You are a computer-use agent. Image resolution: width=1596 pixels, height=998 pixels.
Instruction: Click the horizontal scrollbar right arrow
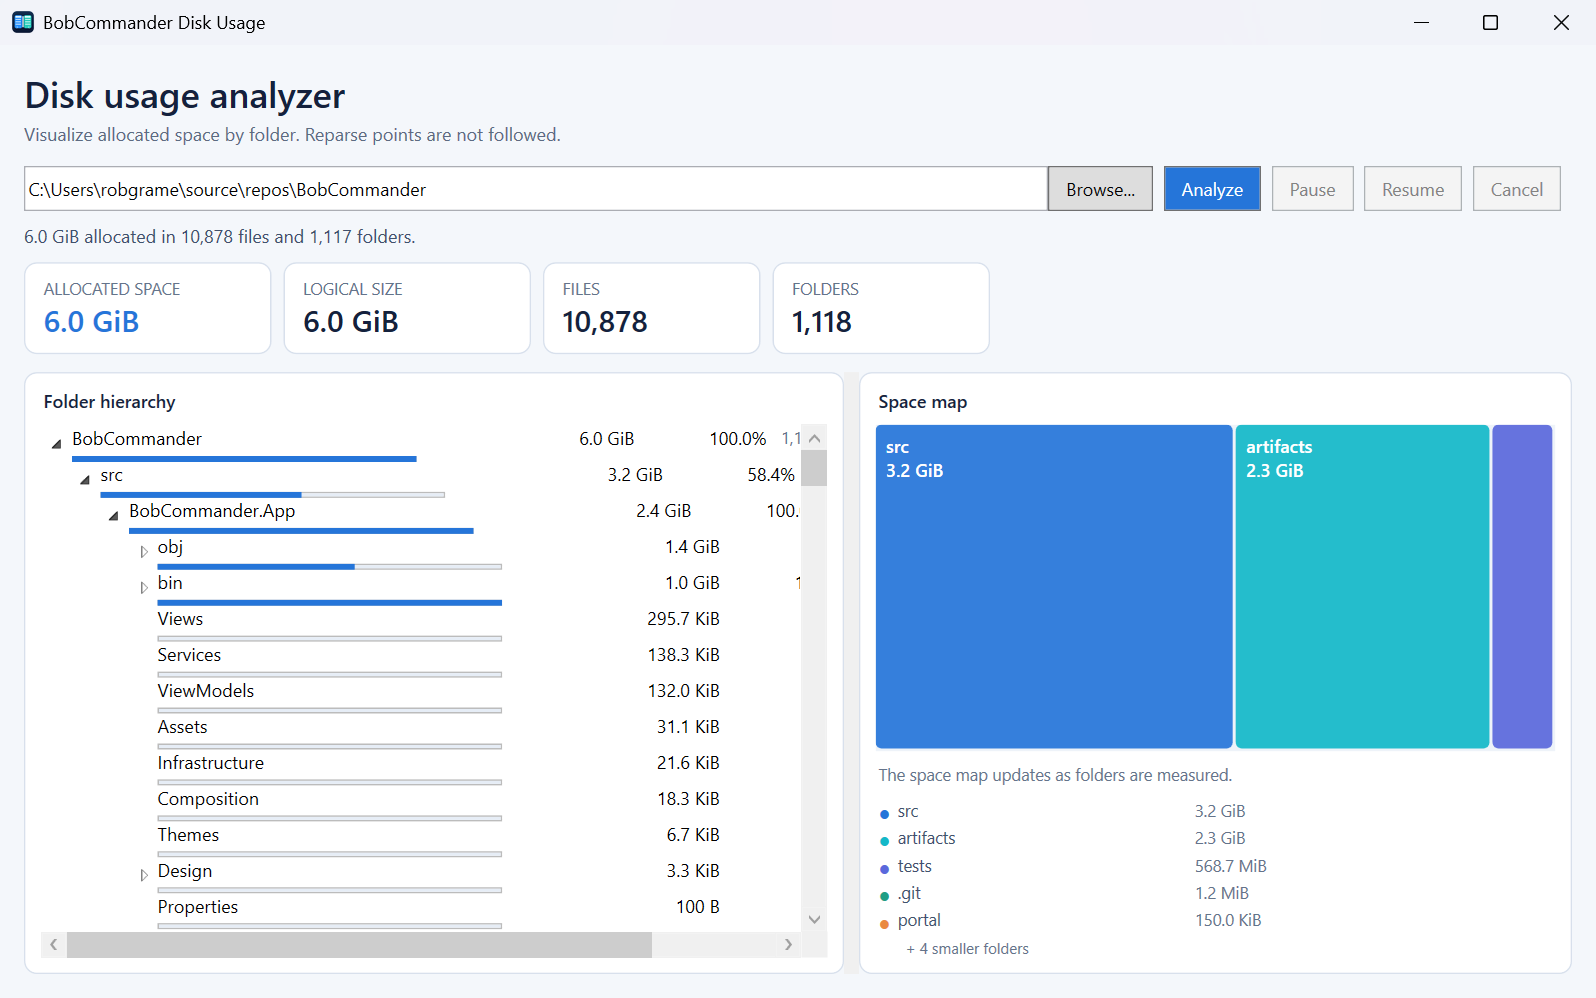[788, 944]
